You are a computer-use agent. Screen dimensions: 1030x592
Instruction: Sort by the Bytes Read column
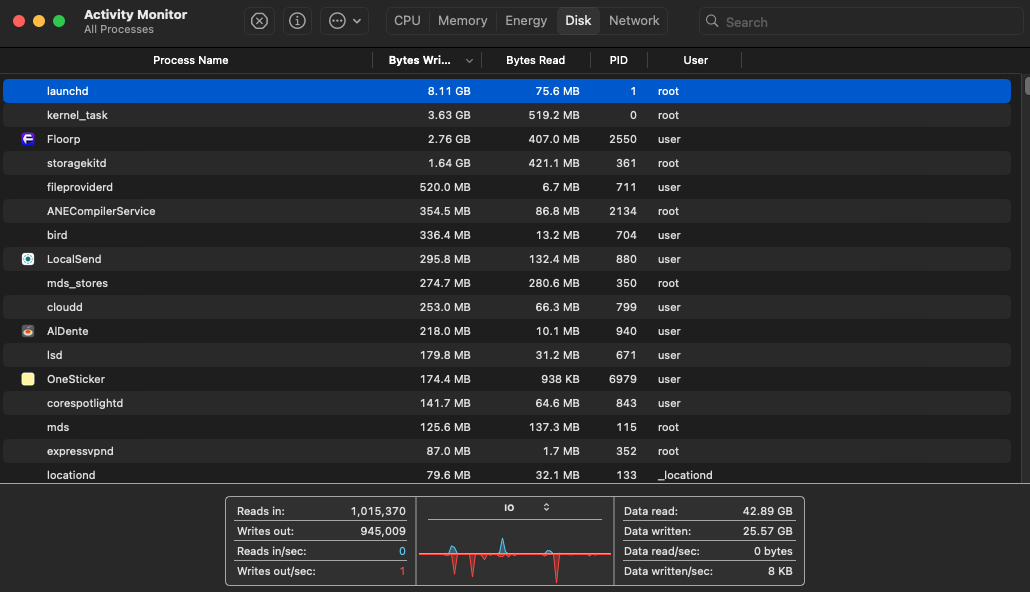point(535,60)
